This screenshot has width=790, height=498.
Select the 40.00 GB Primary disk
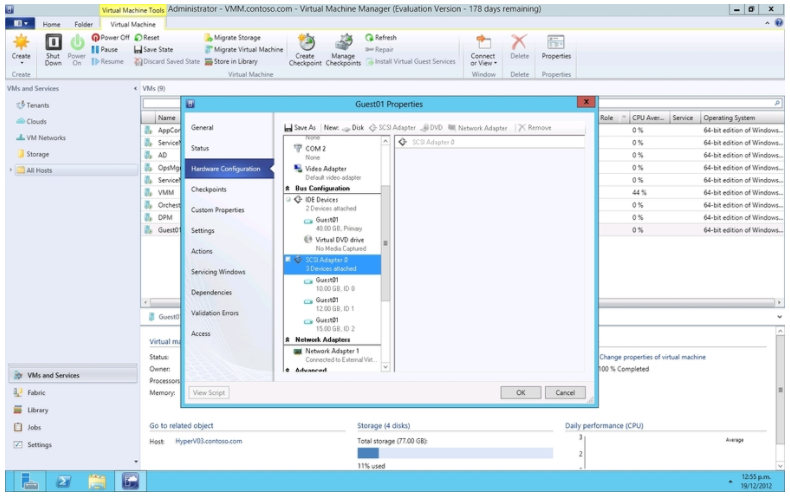[333, 224]
